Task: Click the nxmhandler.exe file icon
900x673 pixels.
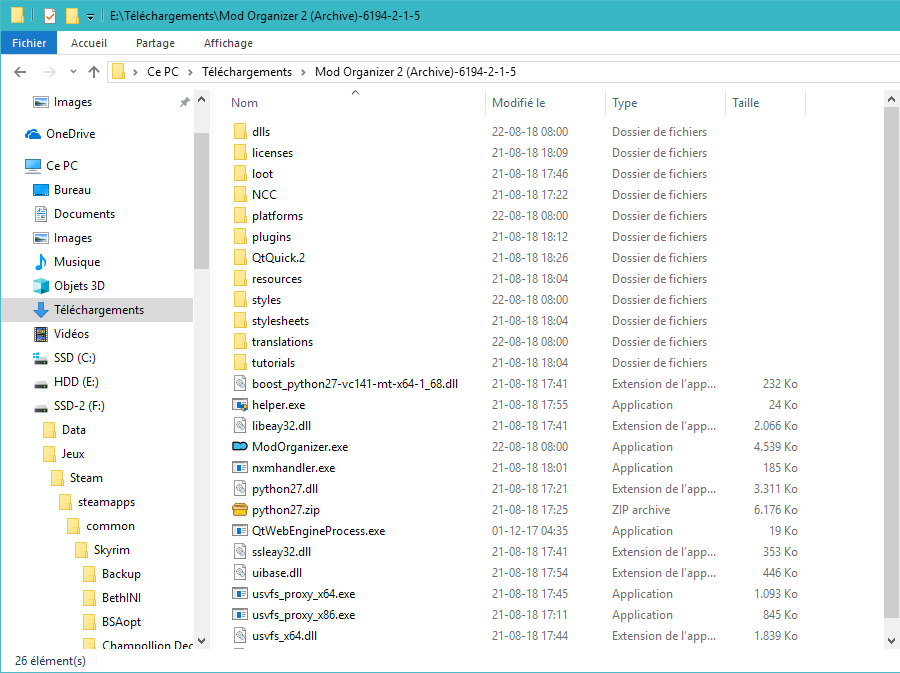Action: [239, 468]
